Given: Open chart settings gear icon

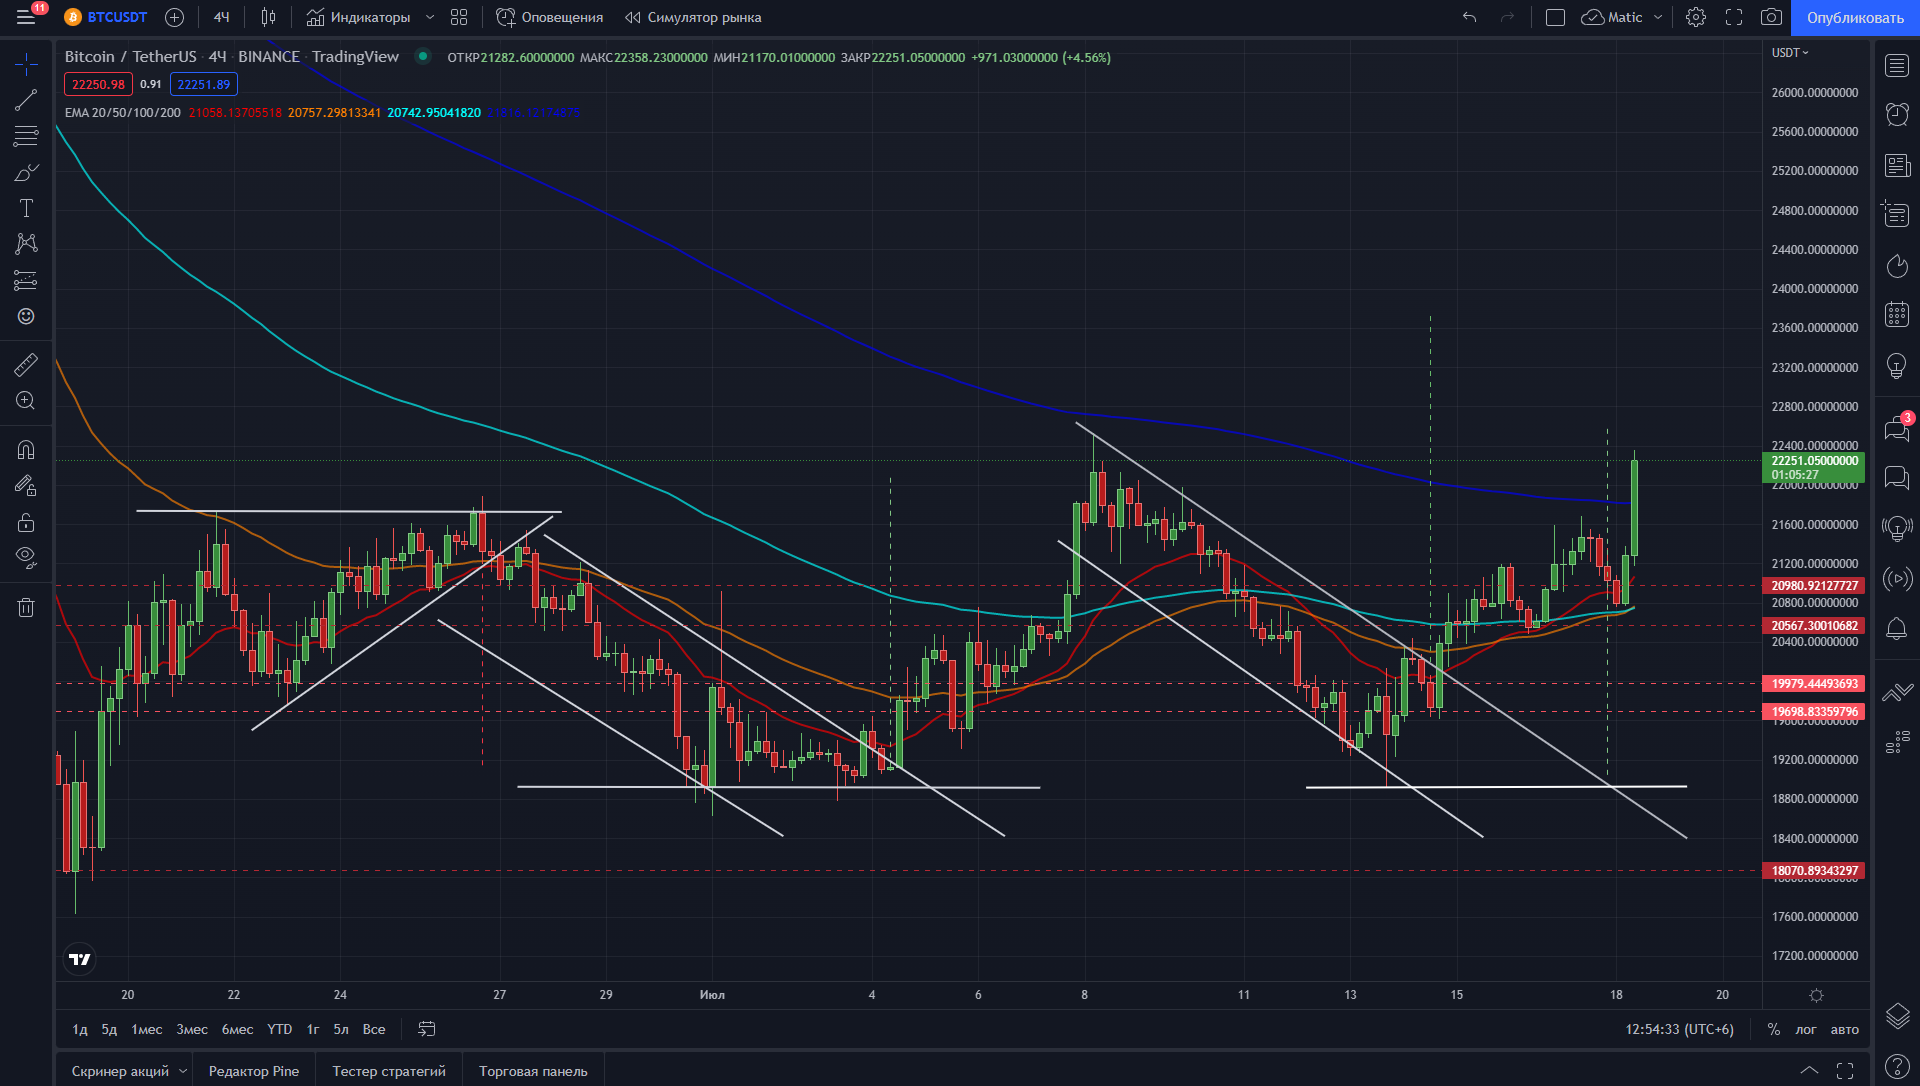Looking at the screenshot, I should 1695,17.
